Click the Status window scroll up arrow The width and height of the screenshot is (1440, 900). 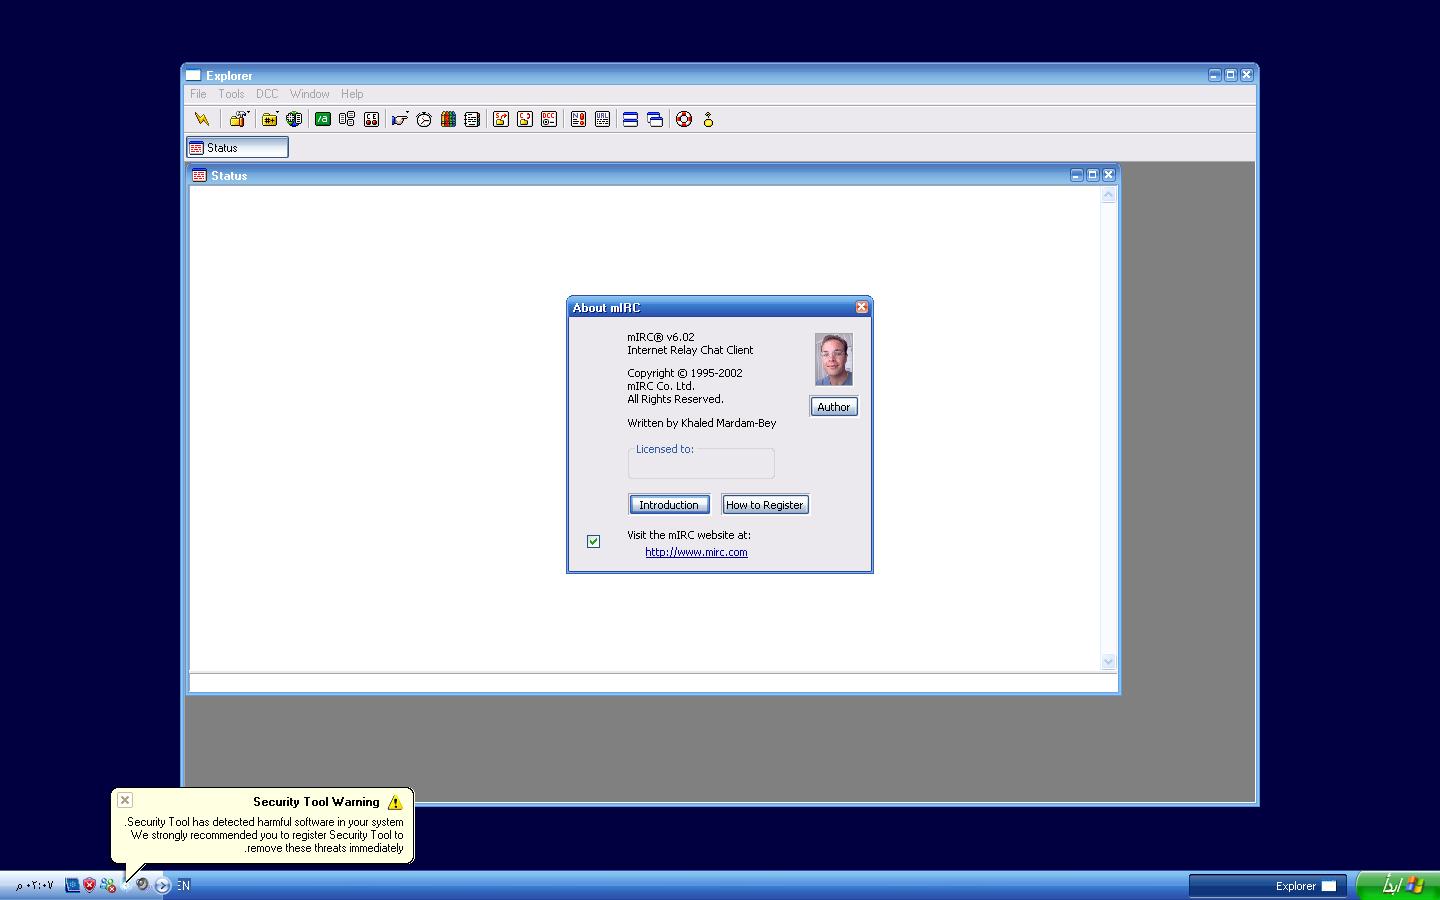tap(1108, 196)
